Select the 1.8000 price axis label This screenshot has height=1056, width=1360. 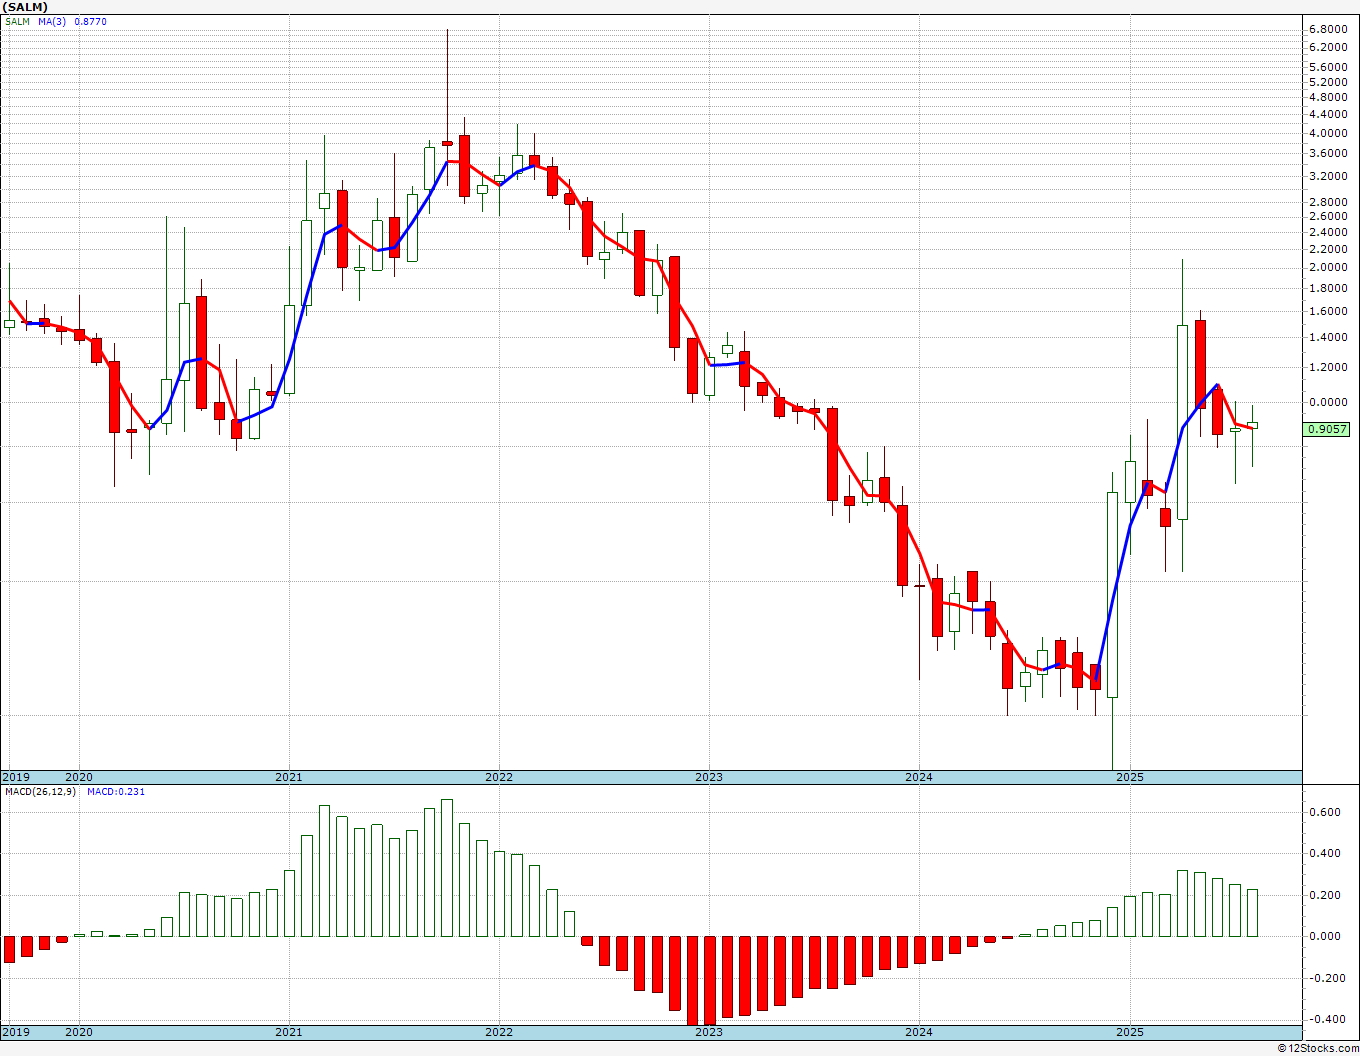point(1327,288)
